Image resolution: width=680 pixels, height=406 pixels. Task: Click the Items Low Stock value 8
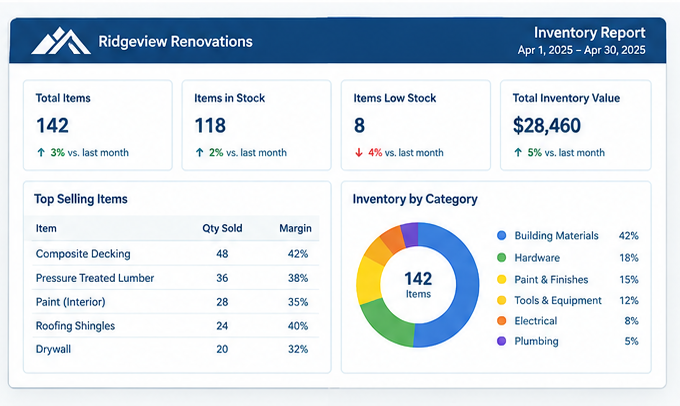pyautogui.click(x=359, y=125)
